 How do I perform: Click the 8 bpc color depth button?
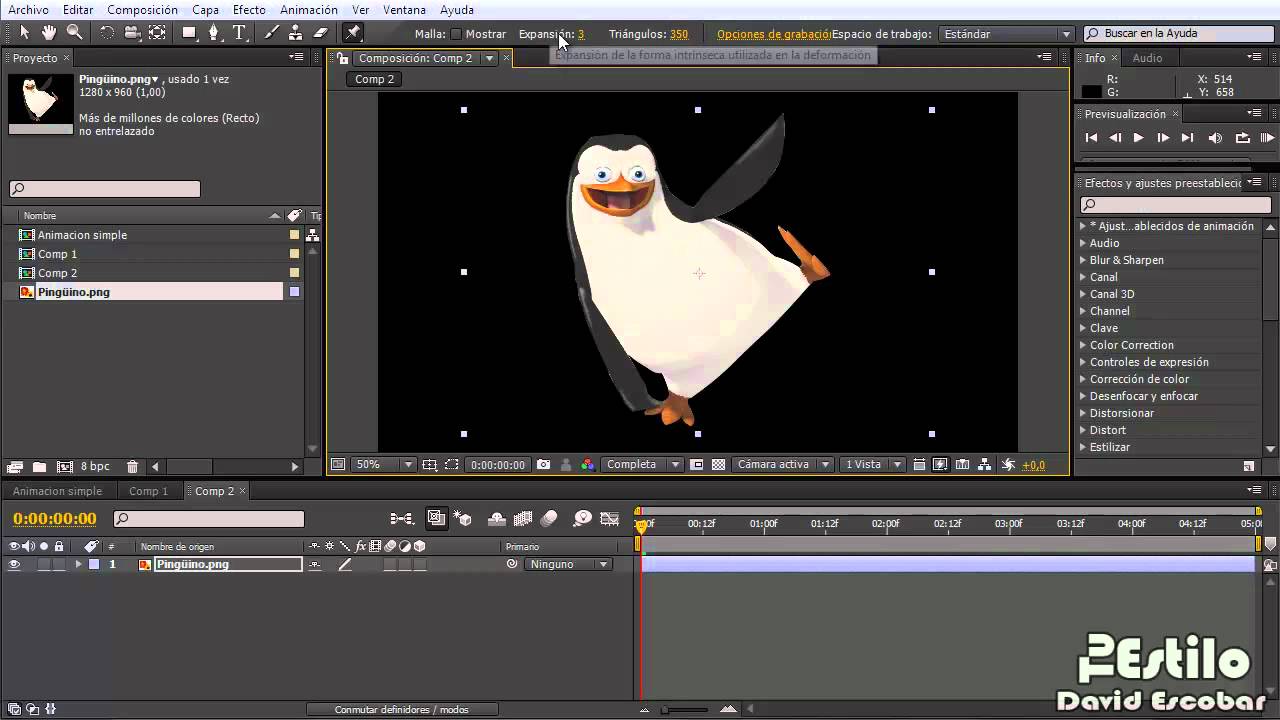(x=95, y=467)
